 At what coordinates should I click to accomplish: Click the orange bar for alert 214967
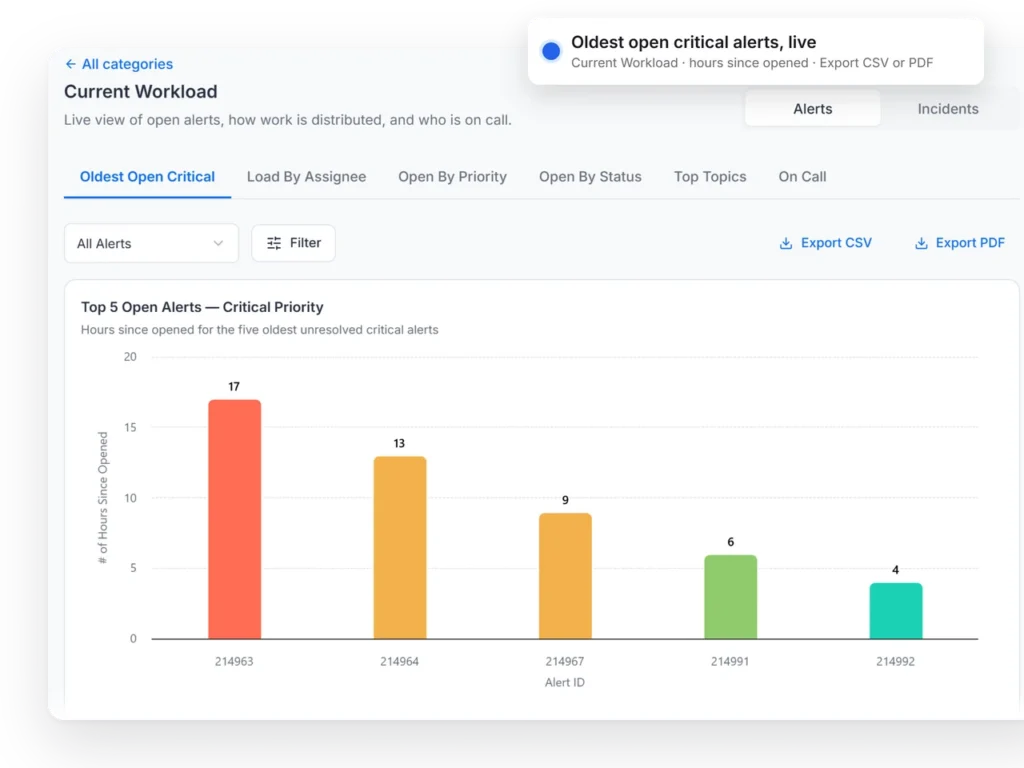pos(565,576)
